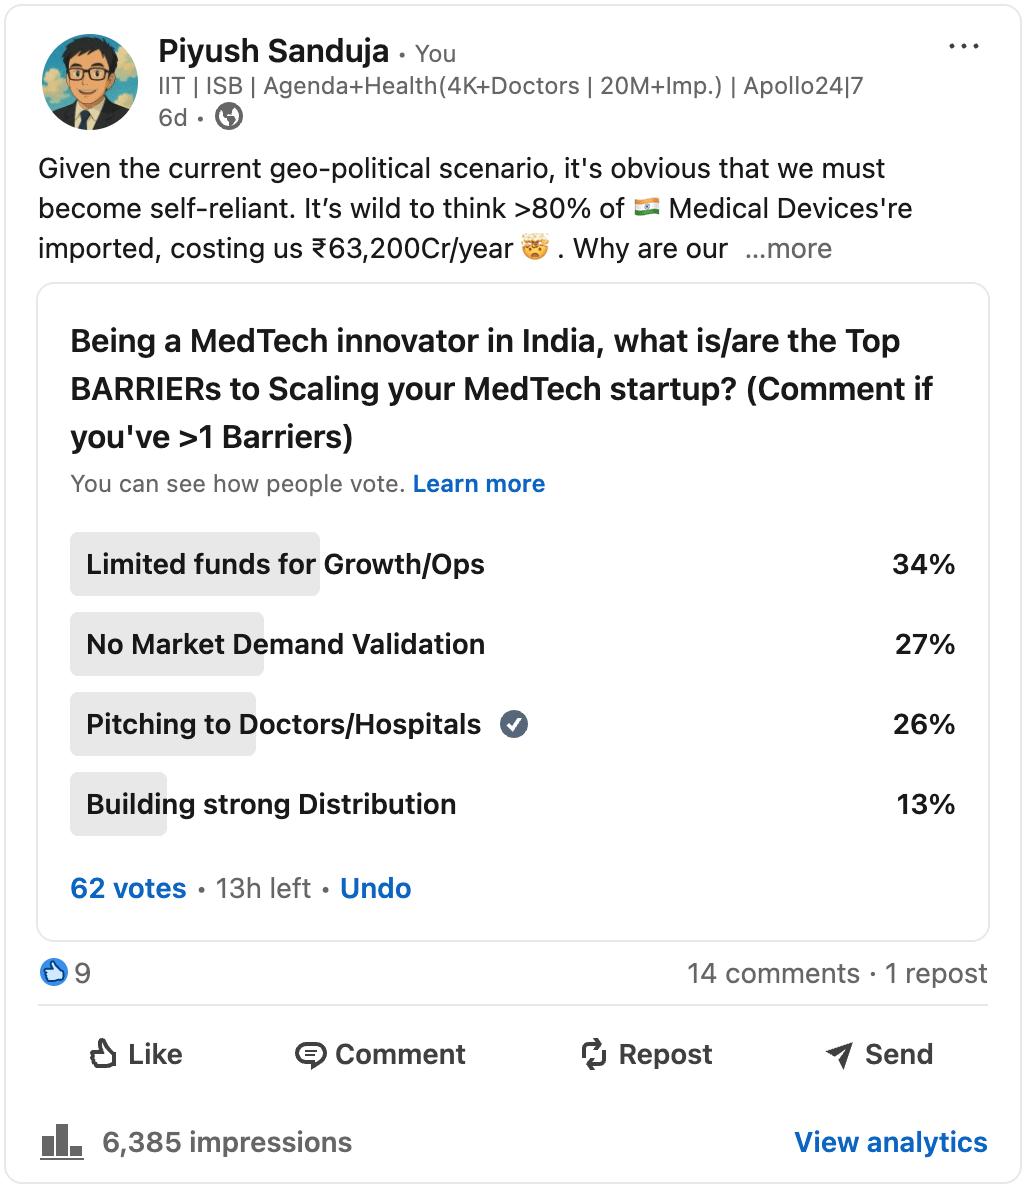The width and height of the screenshot is (1026, 1188).
Task: Click the Send paper plane icon
Action: pyautogui.click(x=839, y=1055)
